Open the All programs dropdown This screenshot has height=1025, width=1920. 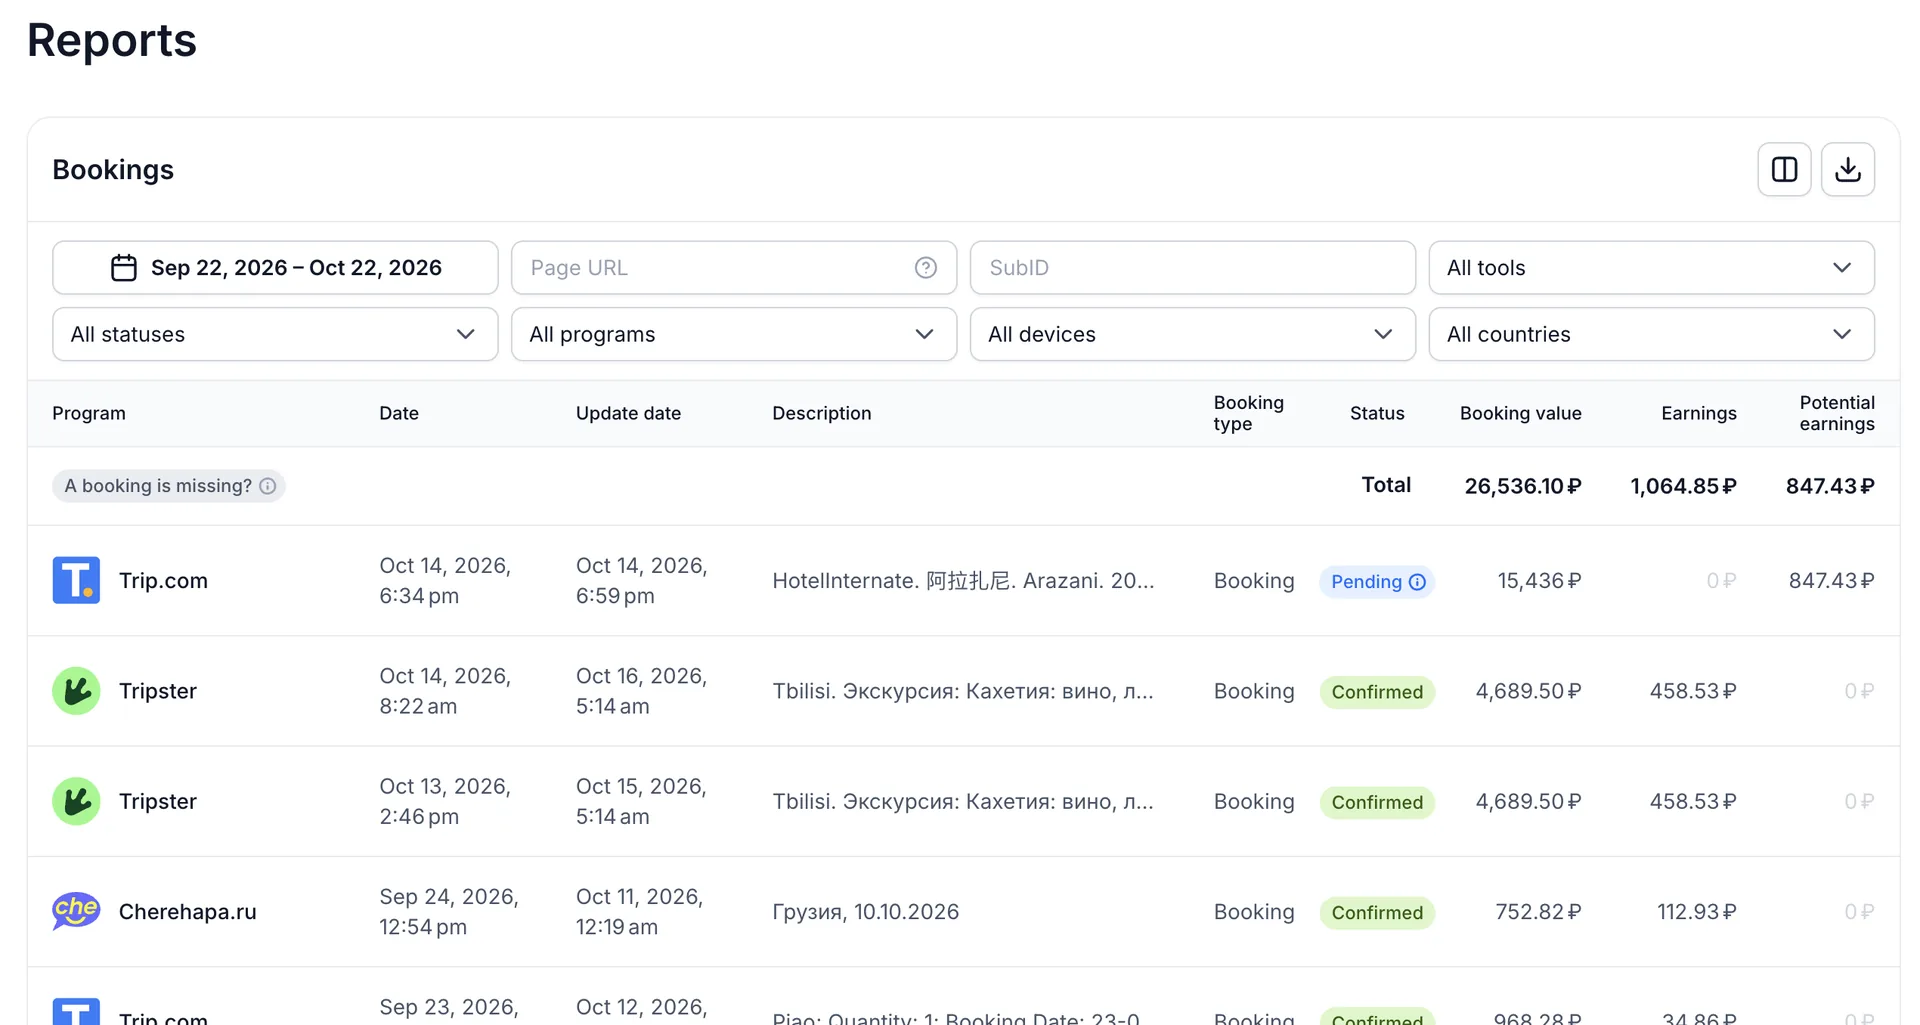tap(733, 334)
